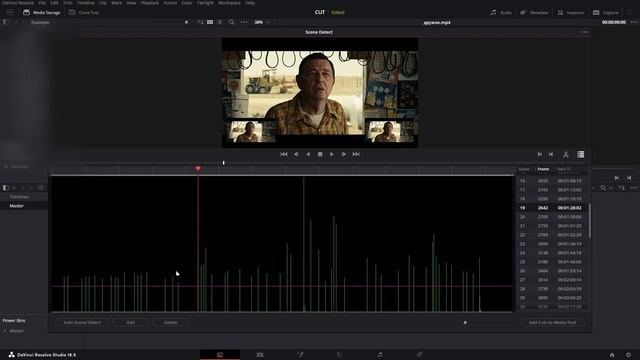Viewport: 640px width, 360px height.
Task: Select Master bin in media pool
Action: pos(17,206)
